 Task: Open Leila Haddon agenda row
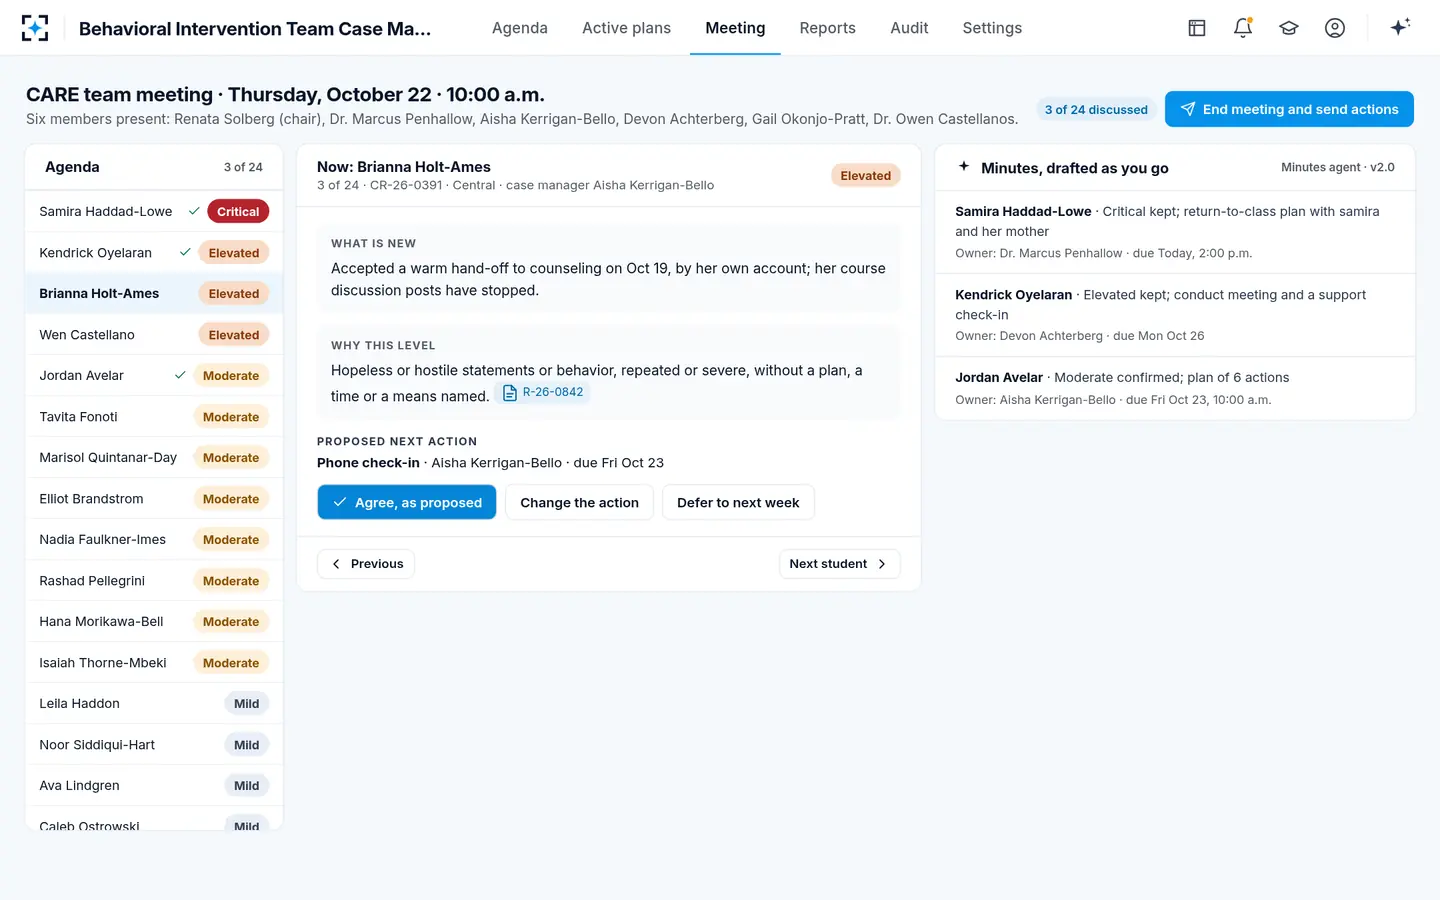point(154,703)
